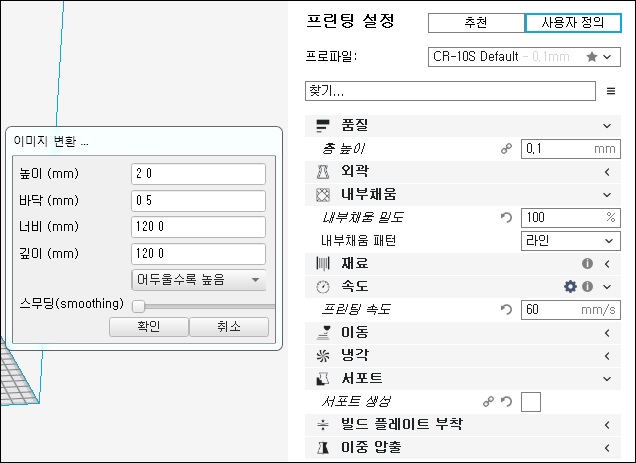Viewport: 636px width, 463px height.
Task: Reset 프린팅 속도 with its revert arrow
Action: tap(506, 310)
